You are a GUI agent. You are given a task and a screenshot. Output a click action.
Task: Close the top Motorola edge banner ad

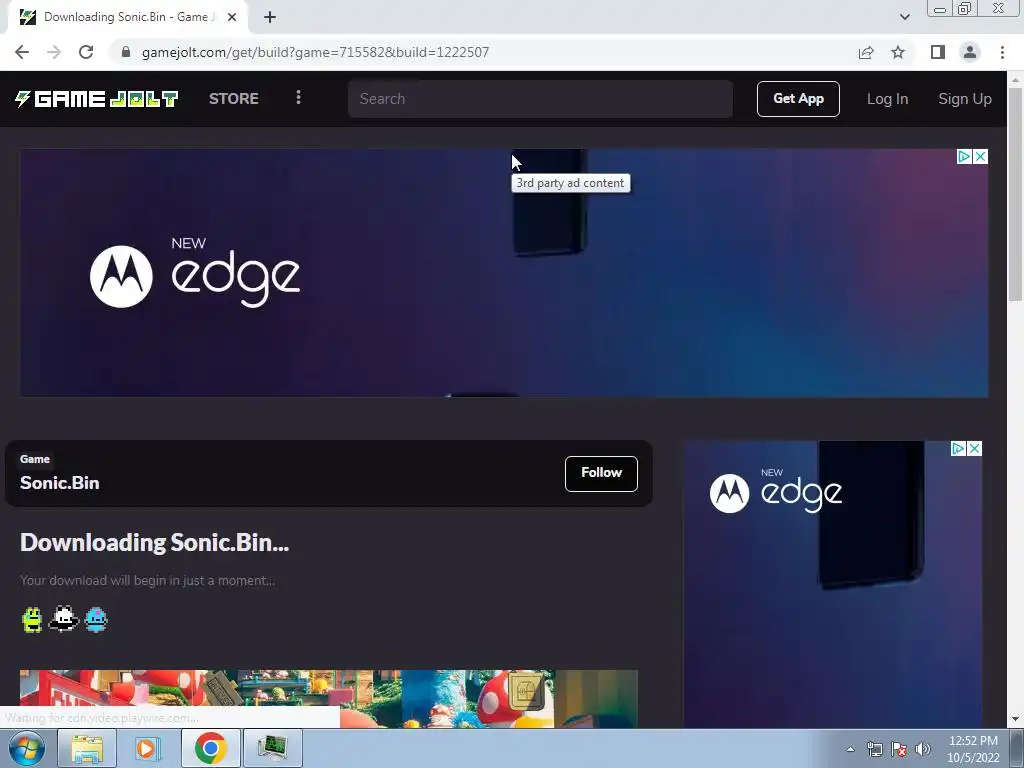[980, 157]
